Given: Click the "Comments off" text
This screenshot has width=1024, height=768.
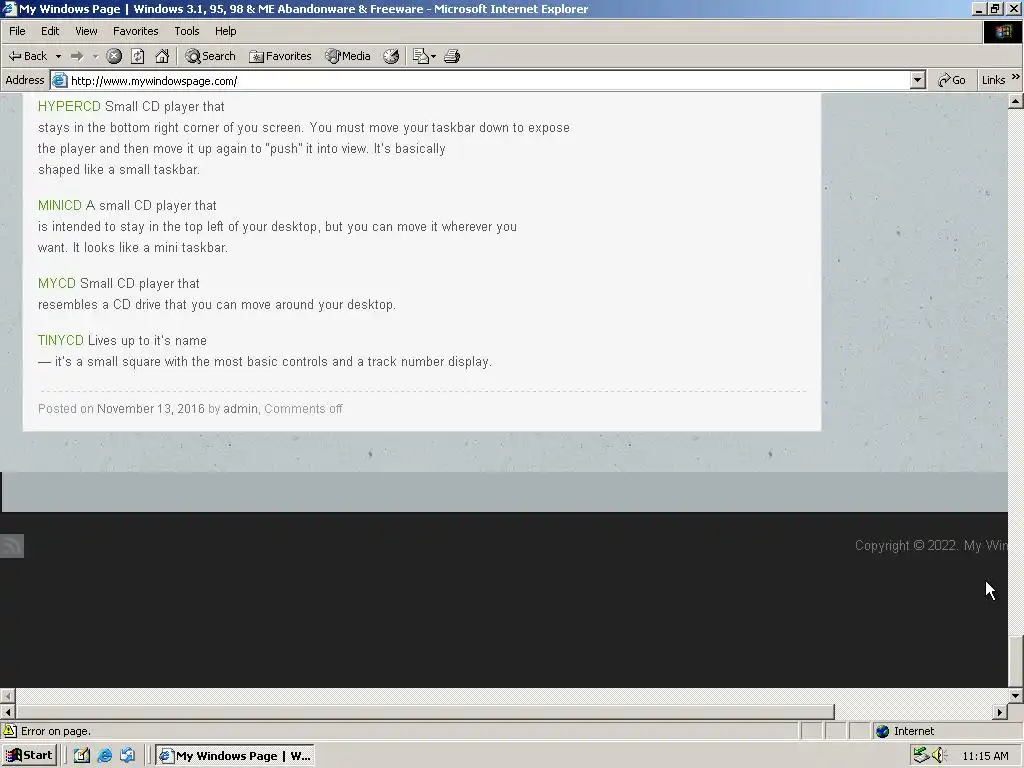Looking at the screenshot, I should 303,409.
